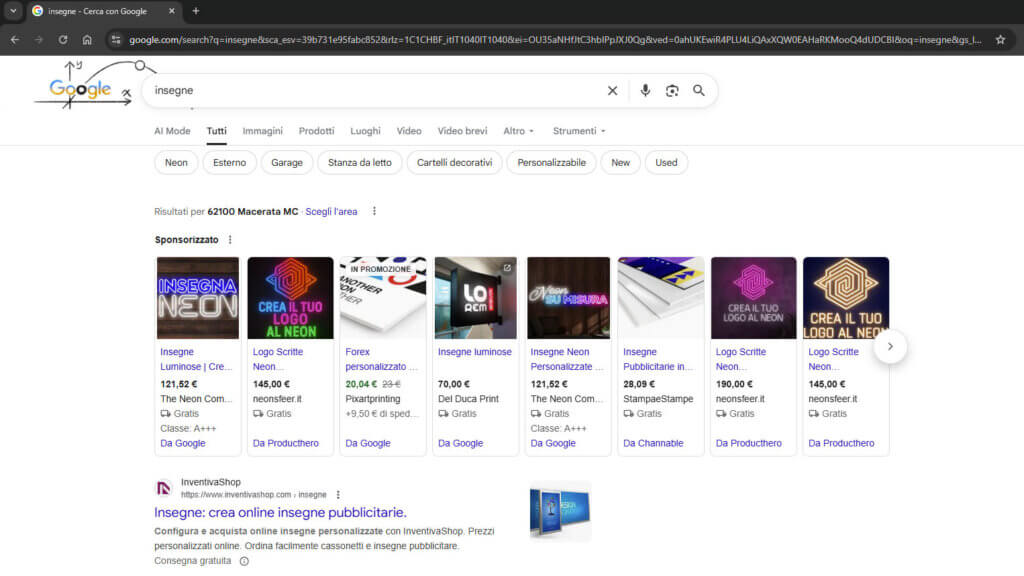This screenshot has width=1024, height=576.
Task: Open the three-dot menu beside Sponsorizzato
Action: click(230, 240)
